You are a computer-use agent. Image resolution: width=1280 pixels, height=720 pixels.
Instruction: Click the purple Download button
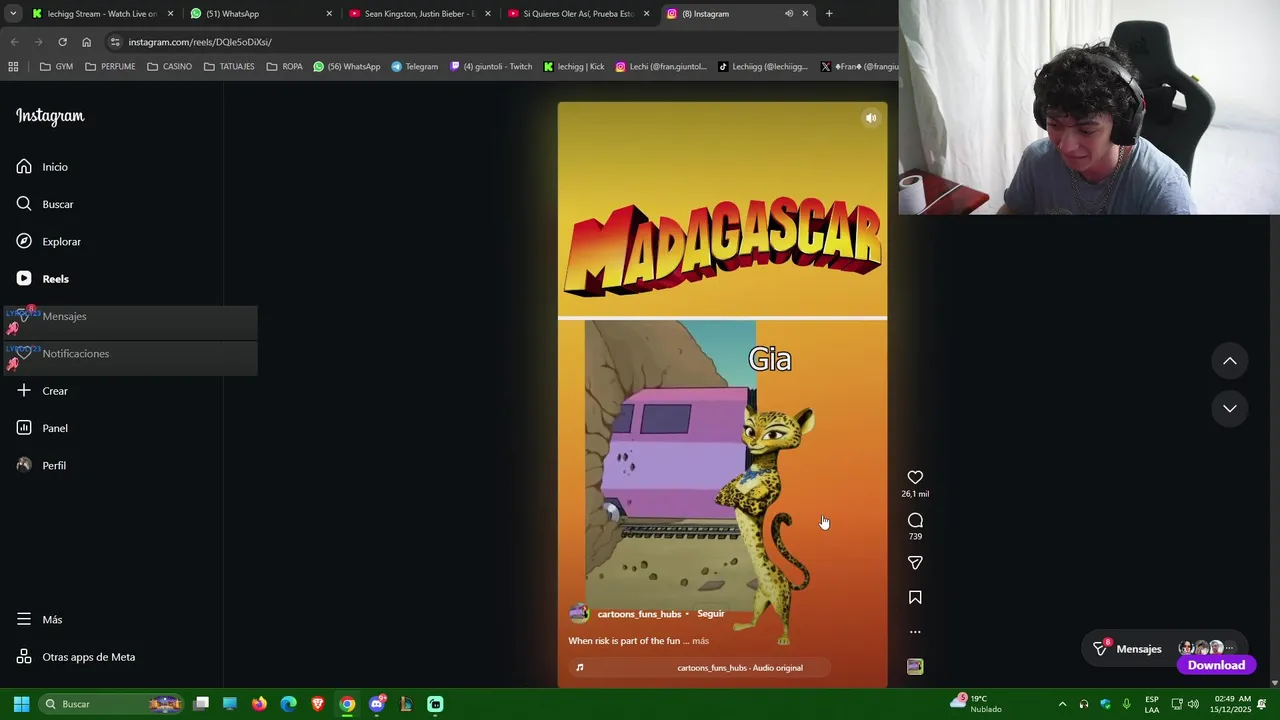pos(1216,665)
